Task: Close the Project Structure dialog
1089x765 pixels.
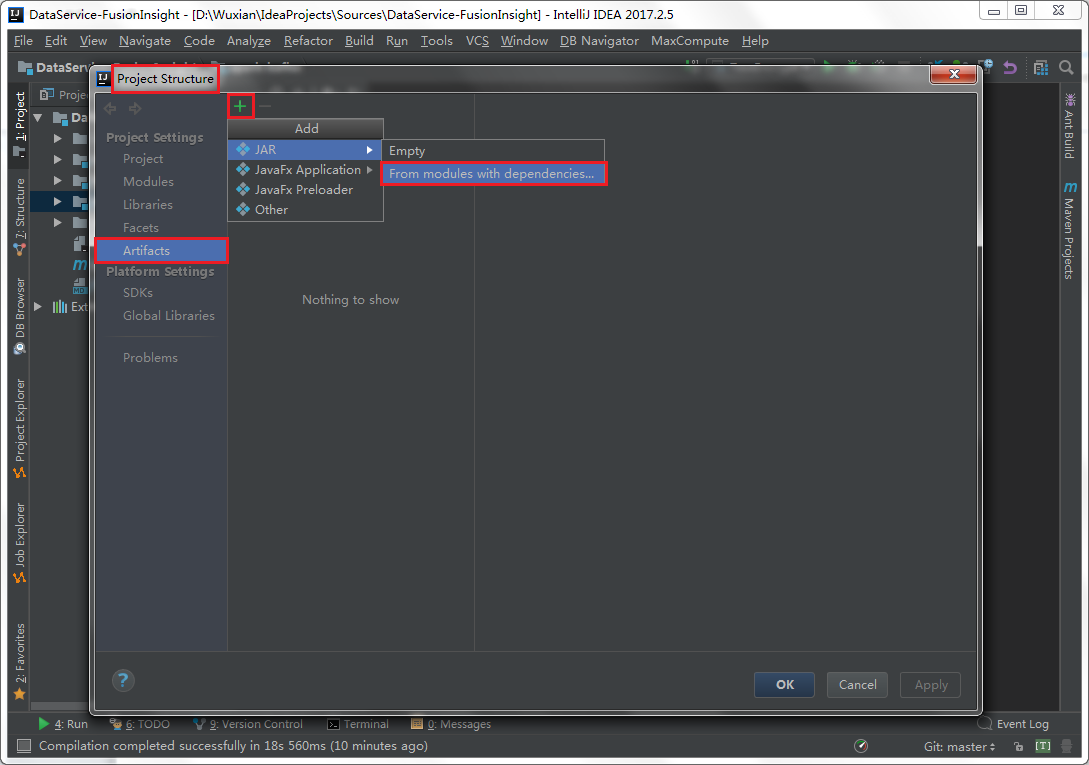Action: [954, 74]
